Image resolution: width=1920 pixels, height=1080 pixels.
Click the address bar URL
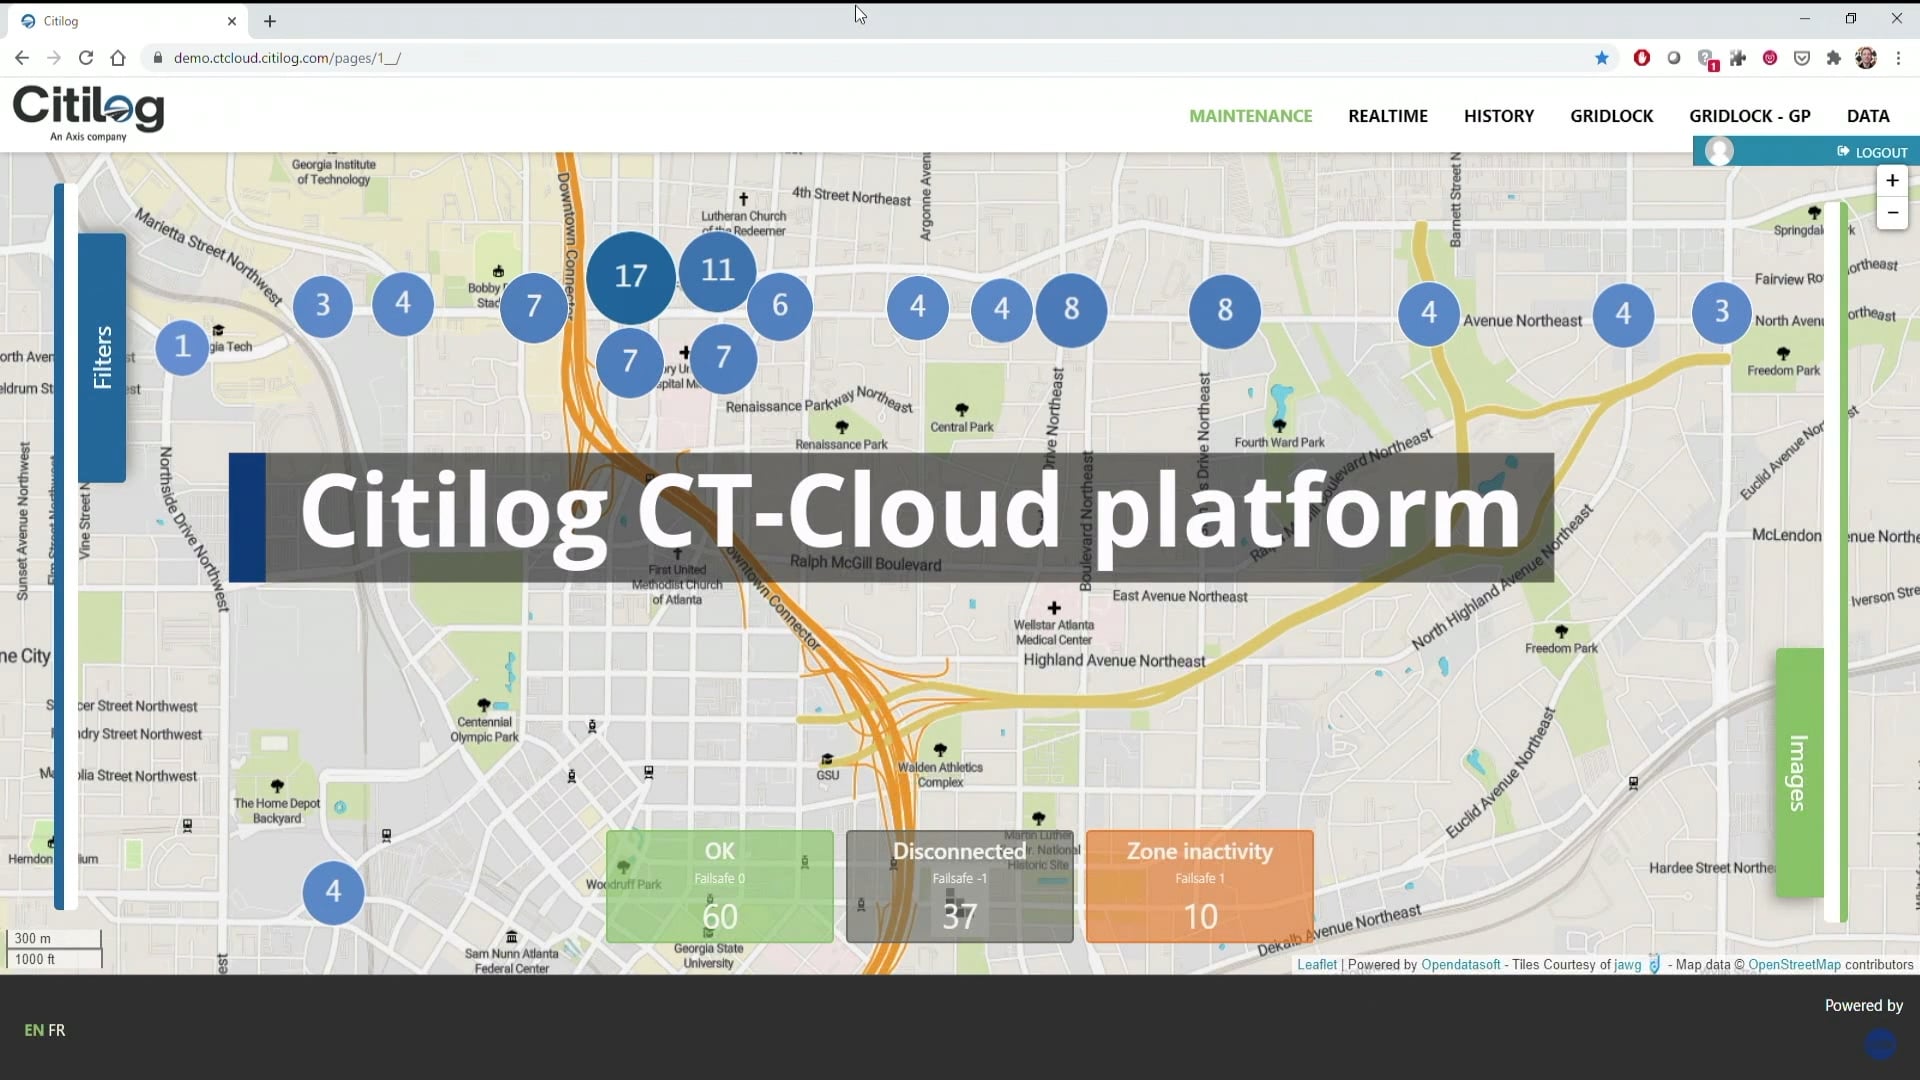pyautogui.click(x=287, y=58)
